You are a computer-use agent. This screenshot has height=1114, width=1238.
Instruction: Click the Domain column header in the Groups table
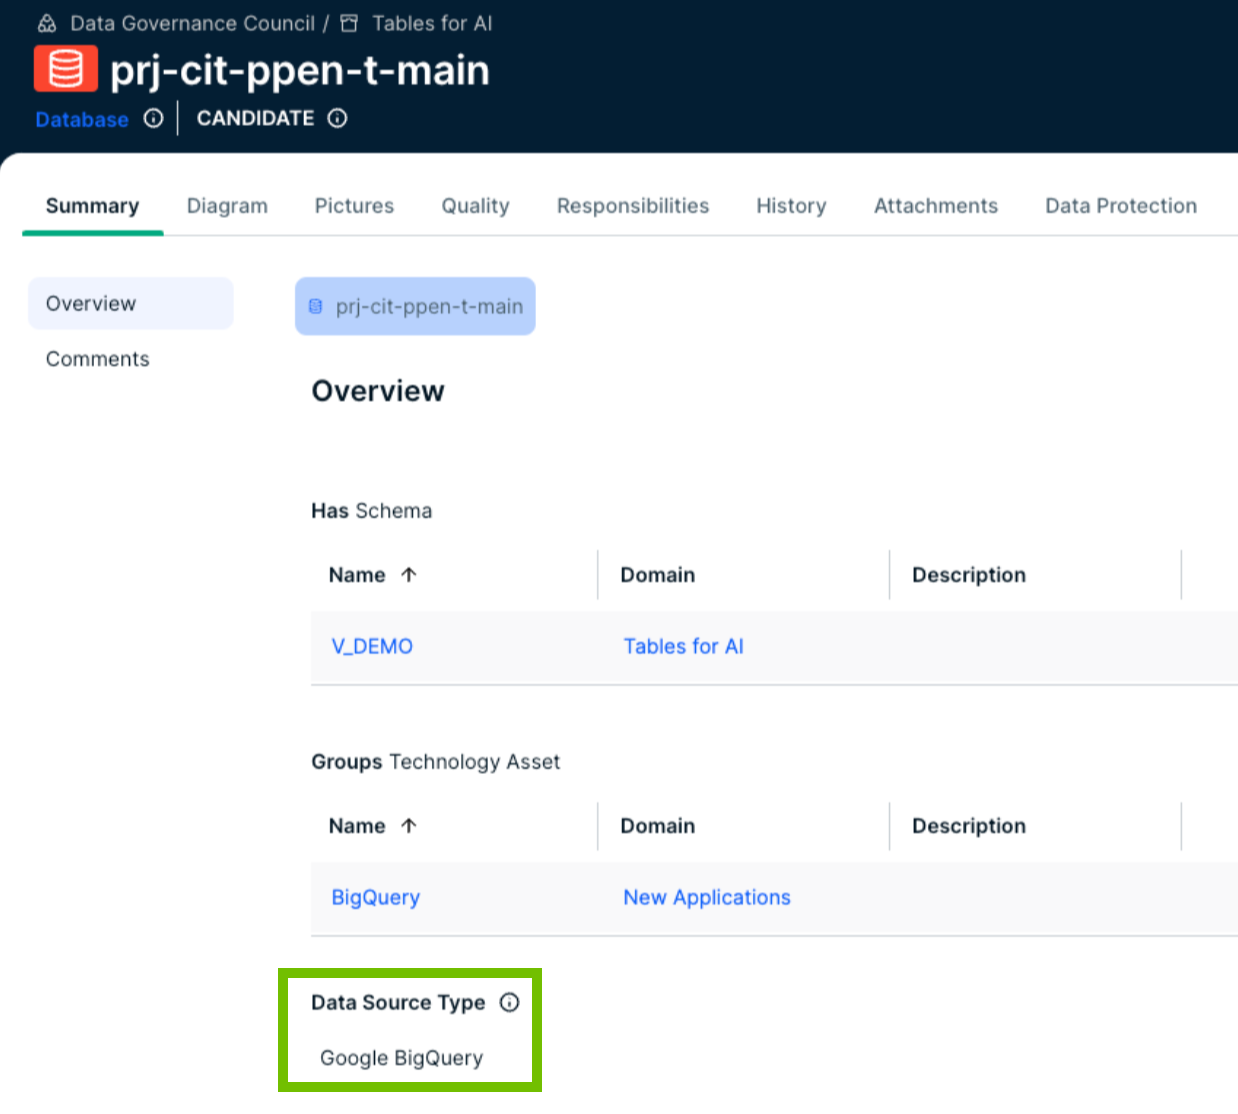[x=658, y=825]
